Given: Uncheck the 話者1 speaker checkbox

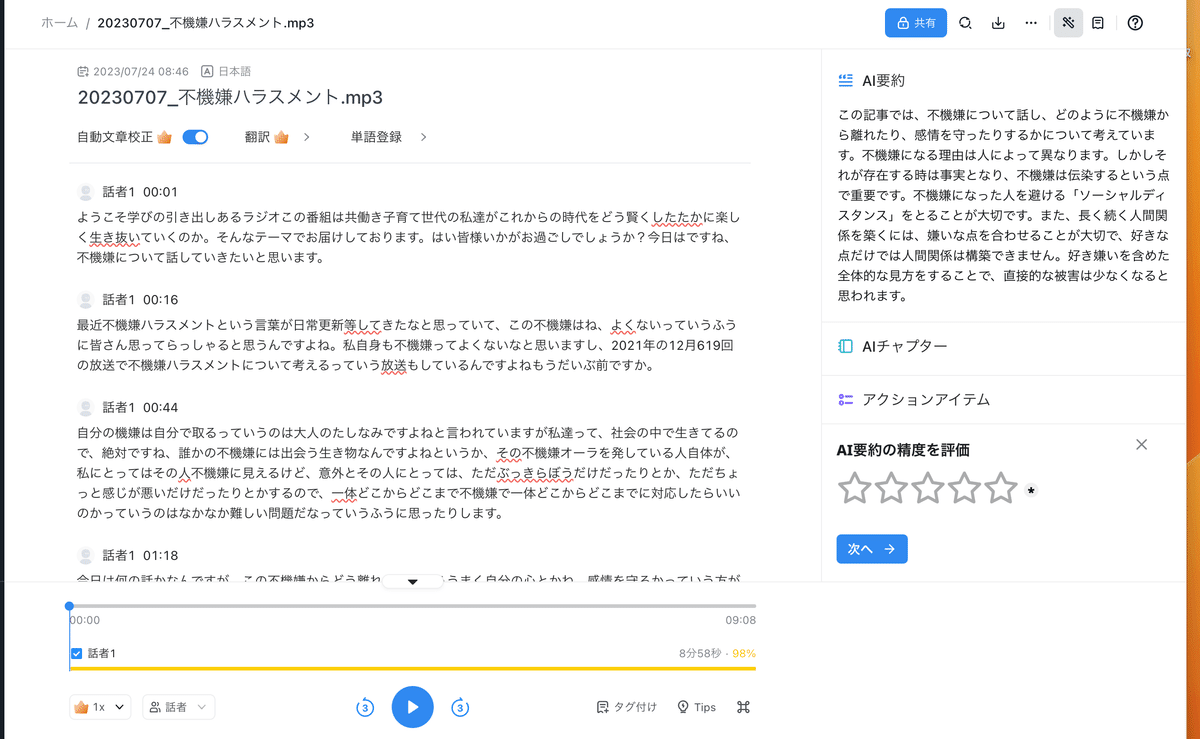Looking at the screenshot, I should [x=76, y=654].
